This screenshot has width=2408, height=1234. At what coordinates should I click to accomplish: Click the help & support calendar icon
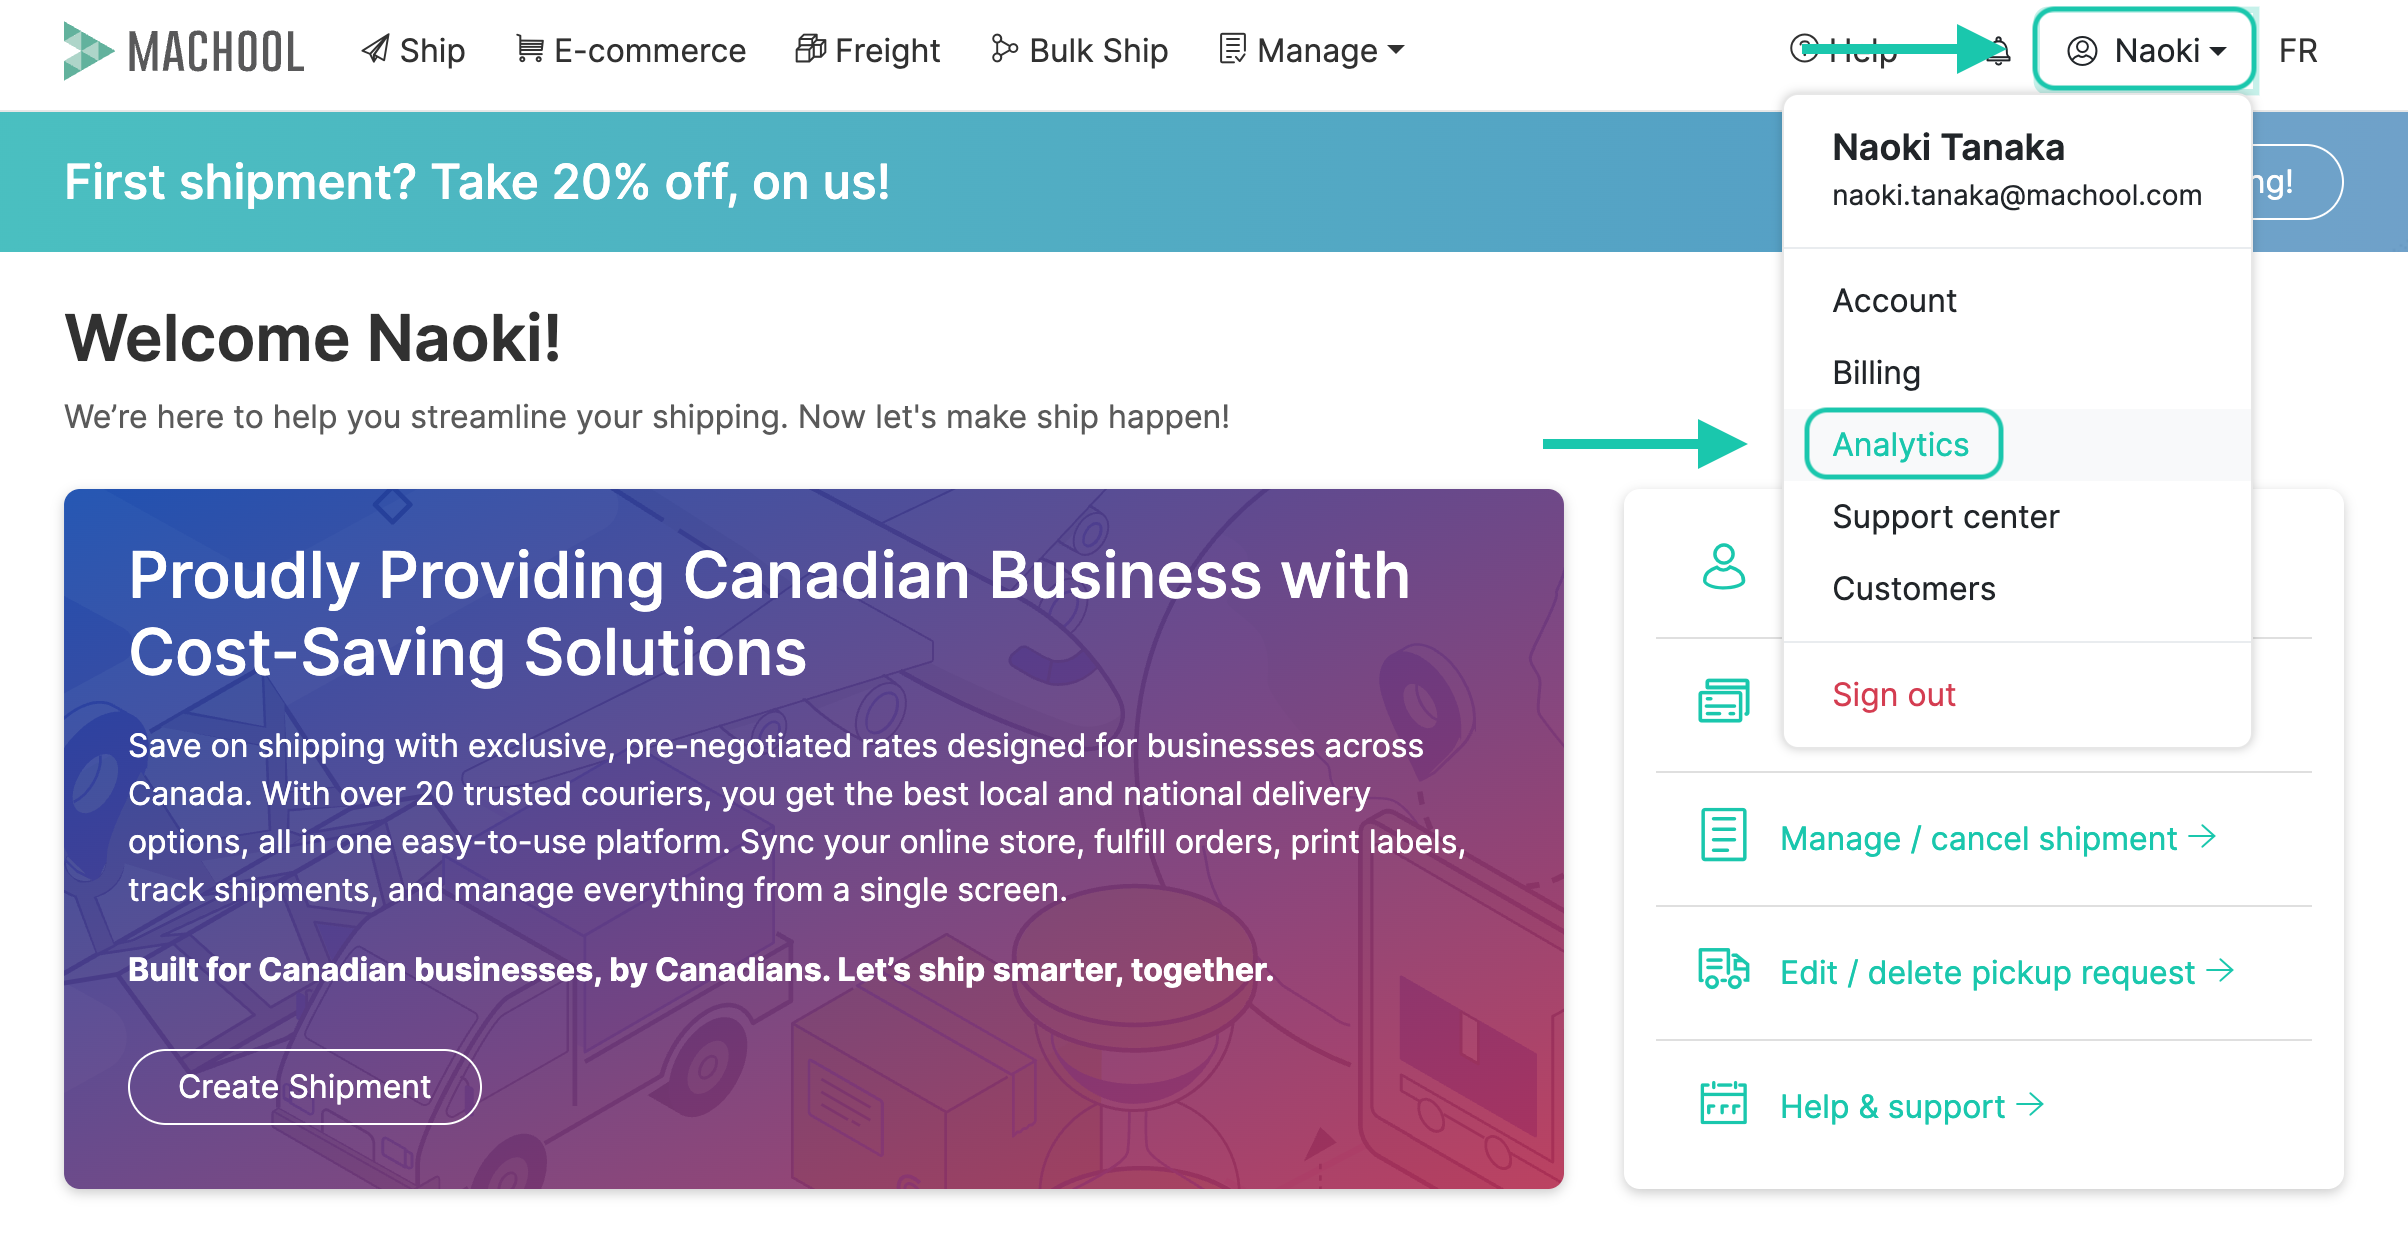[1723, 1103]
